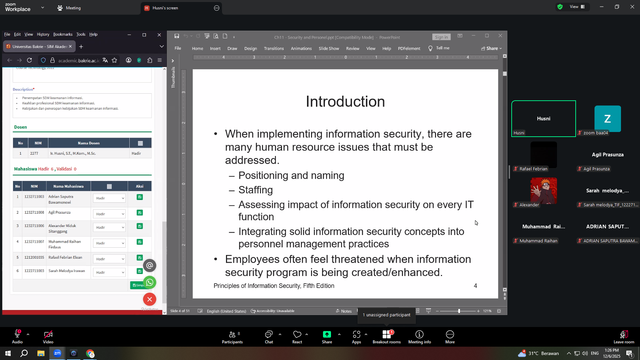Open the browser extensions icon

click(149, 60)
